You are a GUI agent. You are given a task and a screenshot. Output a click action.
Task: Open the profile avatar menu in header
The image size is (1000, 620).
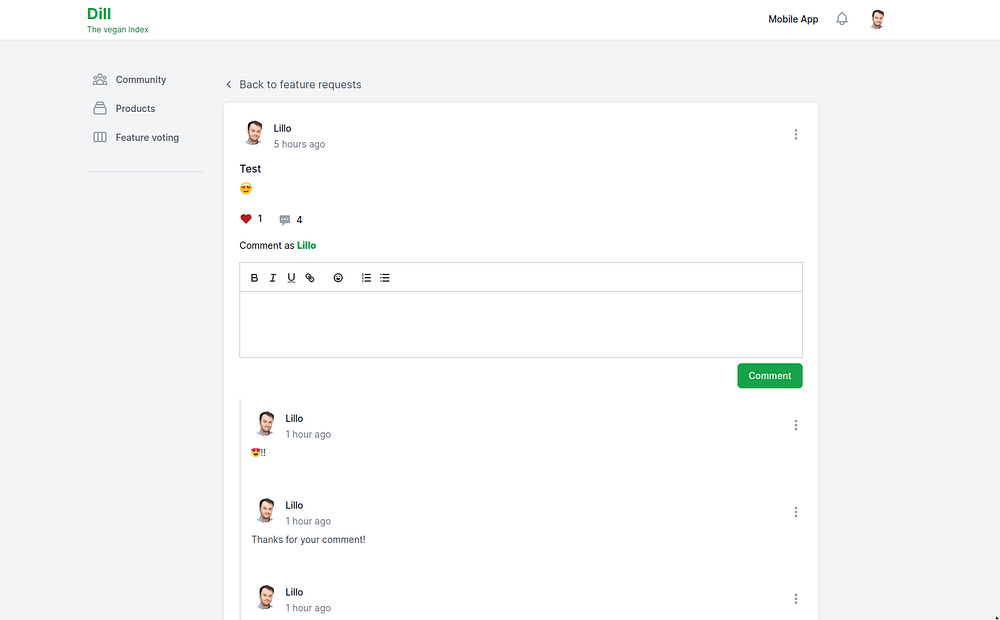tap(878, 19)
